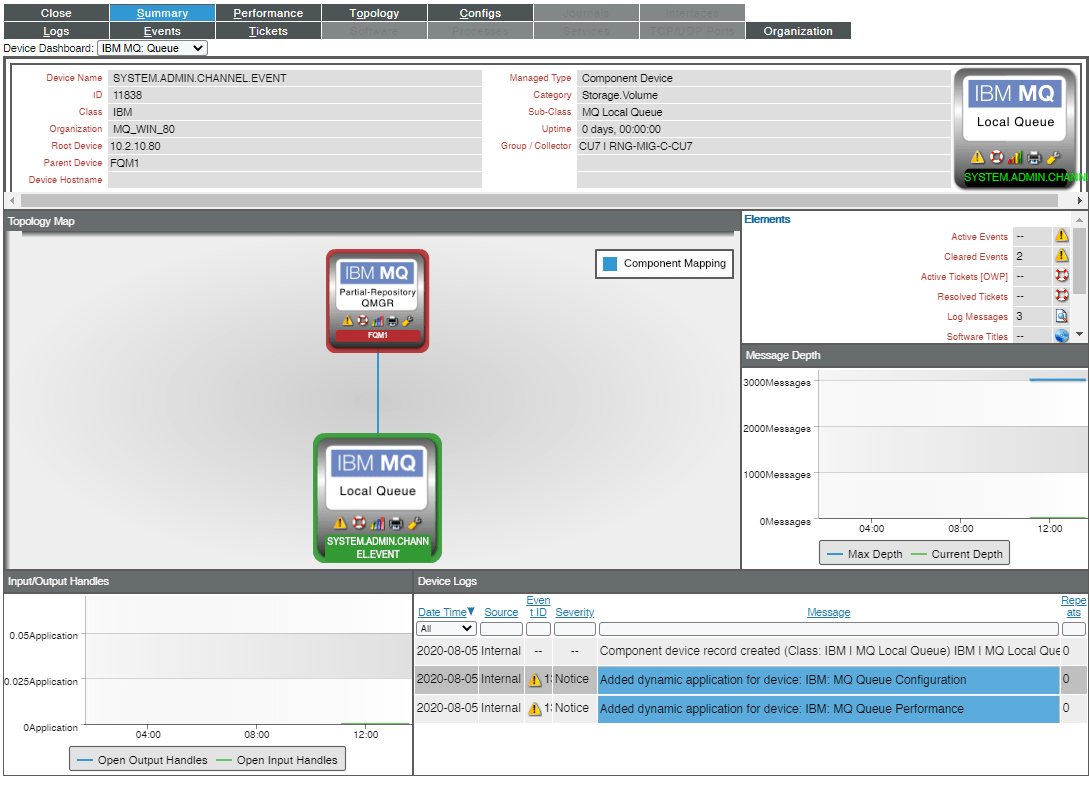Screen dimensions: 1090x789
Task: Open the Configs tab
Action: point(480,13)
